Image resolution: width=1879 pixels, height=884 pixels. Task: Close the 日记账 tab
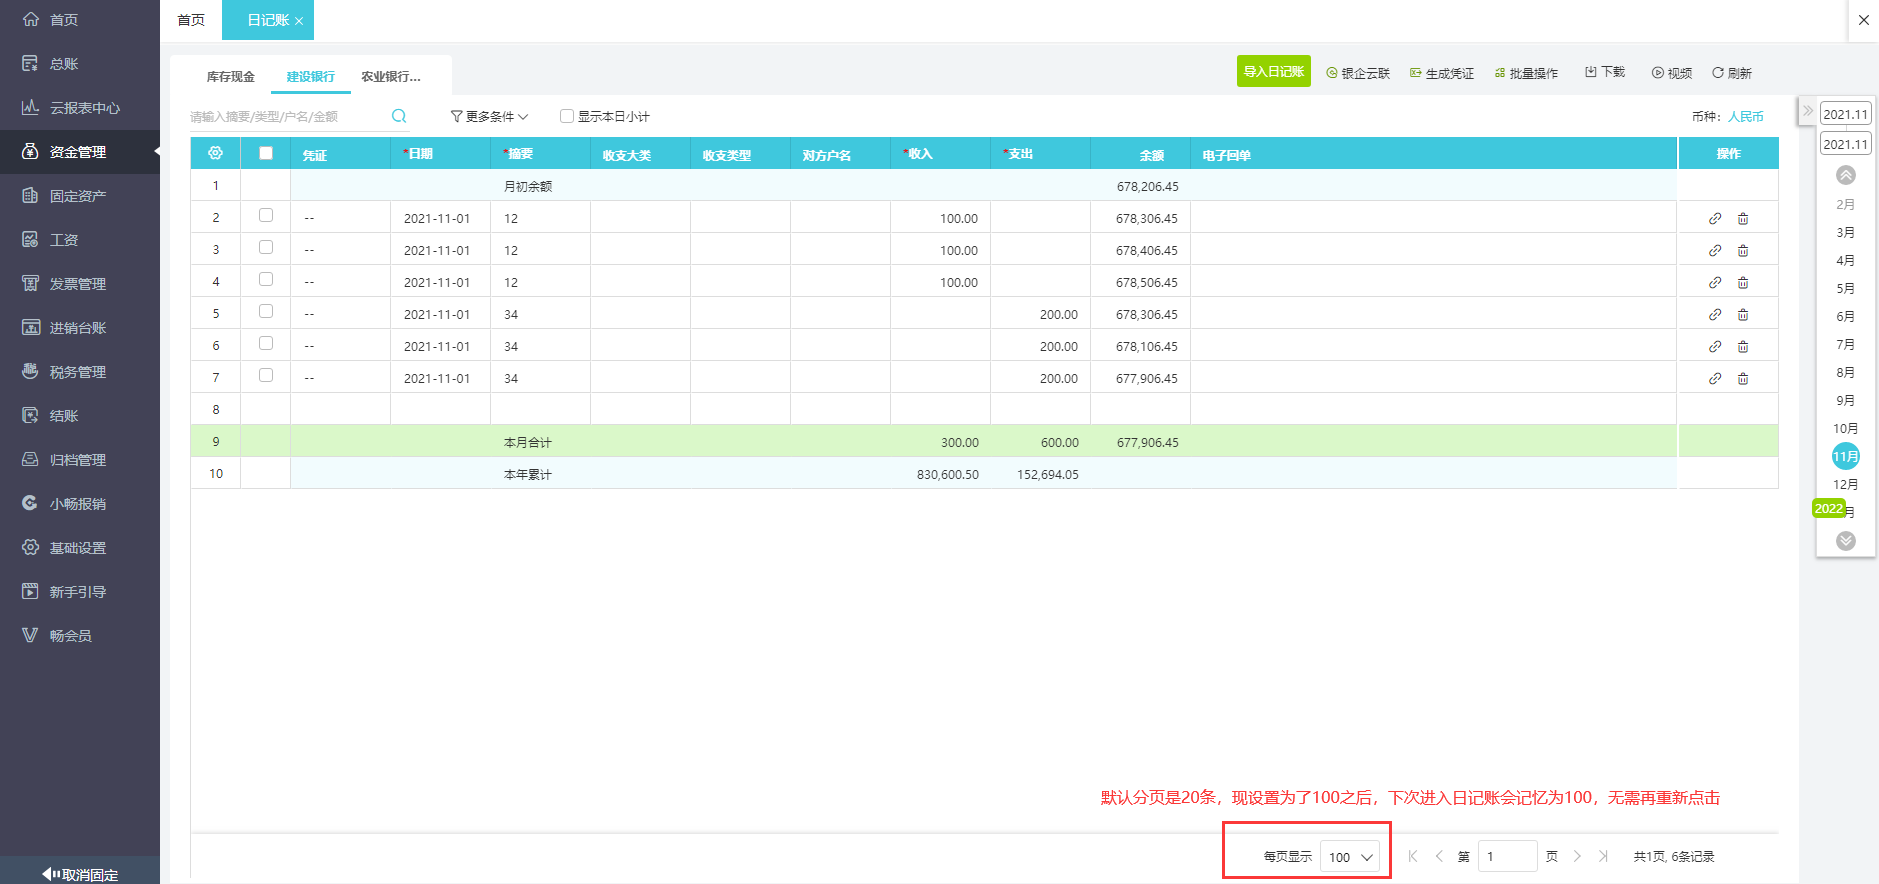(x=299, y=21)
